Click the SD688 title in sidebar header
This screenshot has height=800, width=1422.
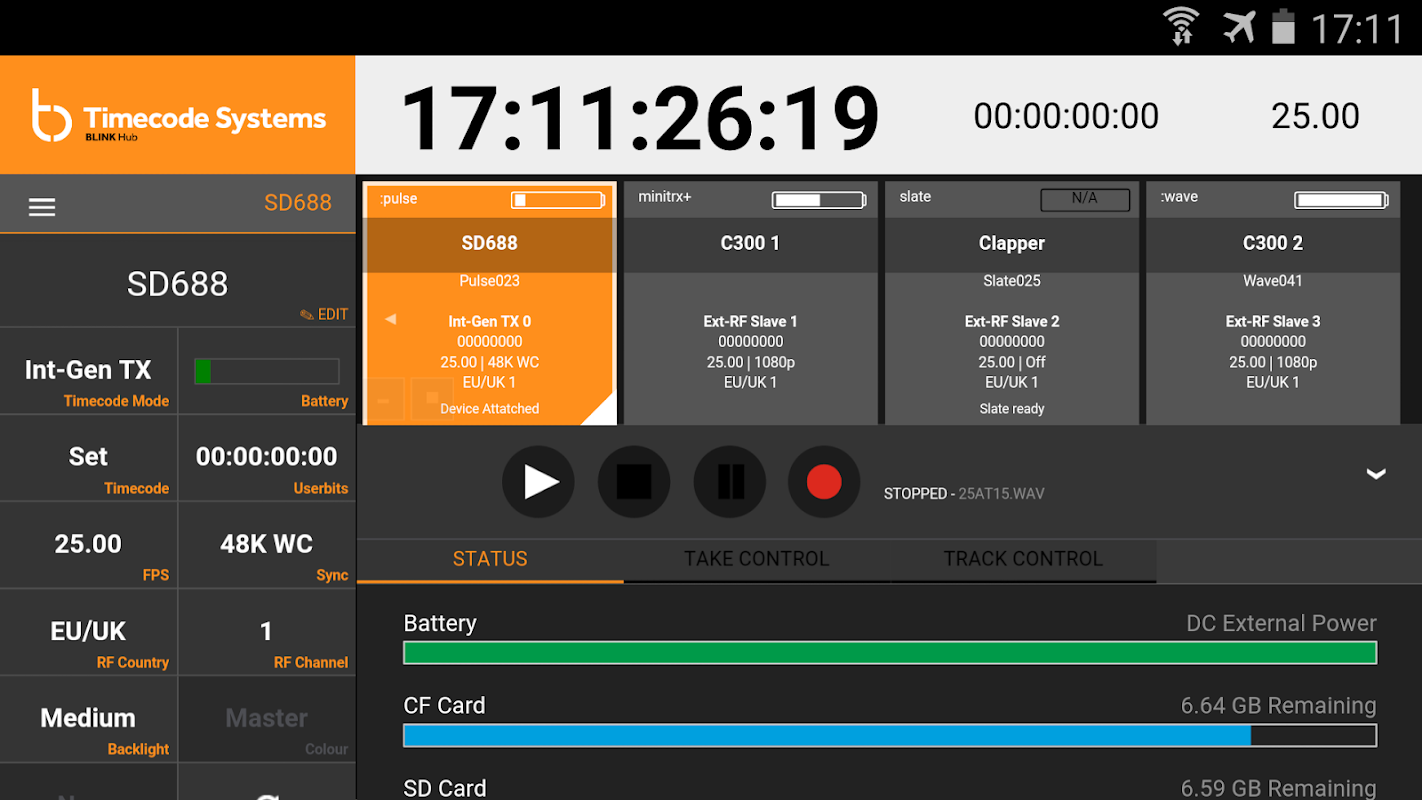click(x=297, y=203)
